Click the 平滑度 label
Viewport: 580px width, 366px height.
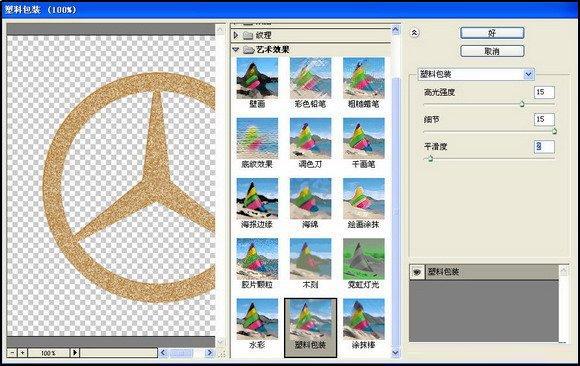coord(436,147)
